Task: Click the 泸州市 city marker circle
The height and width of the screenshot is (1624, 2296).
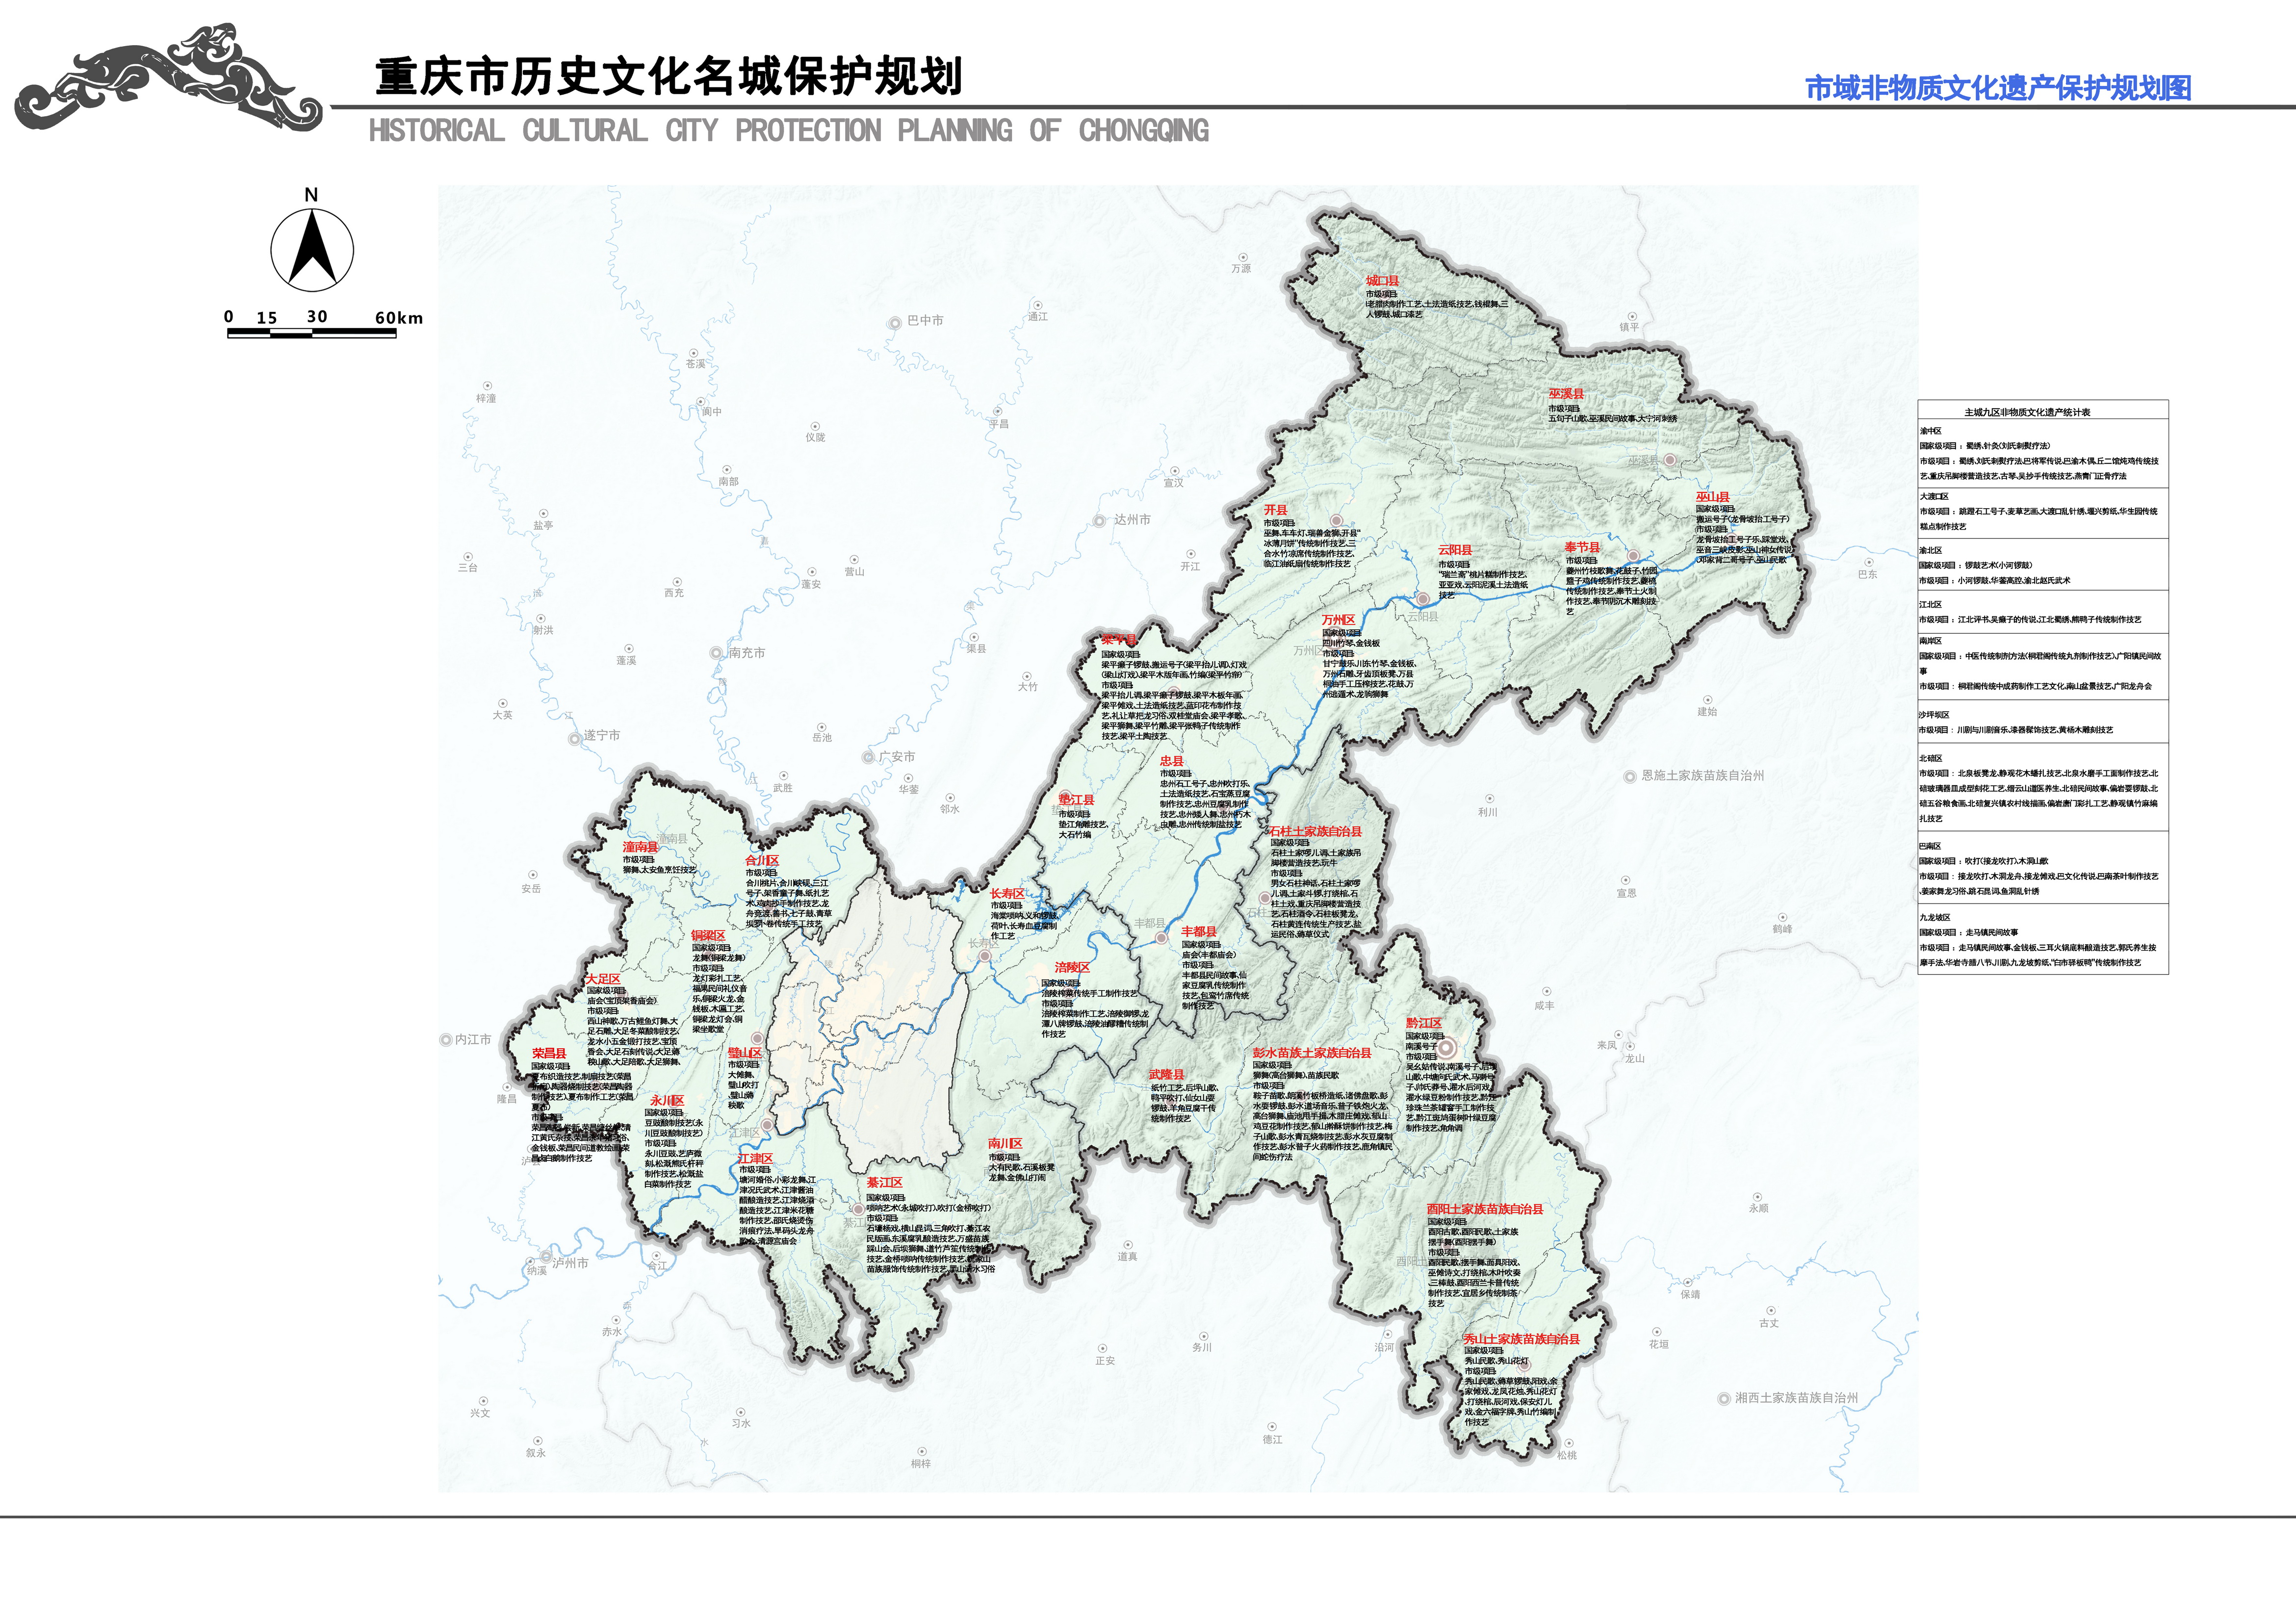Action: tap(546, 1257)
